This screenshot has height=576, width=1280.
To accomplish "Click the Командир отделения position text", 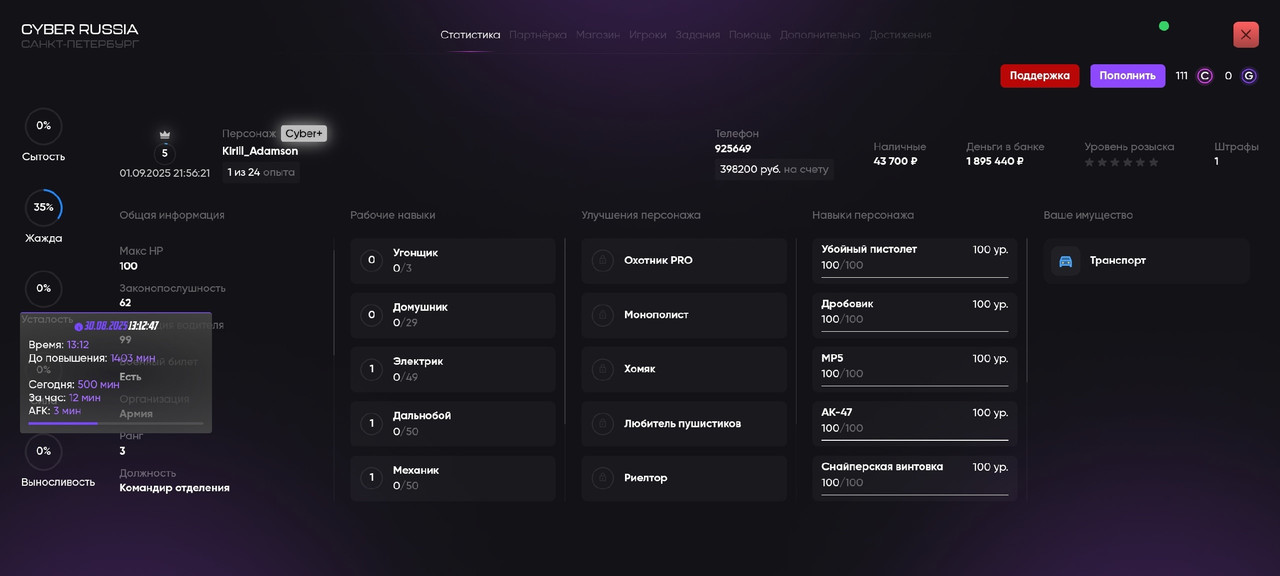I will point(175,488).
